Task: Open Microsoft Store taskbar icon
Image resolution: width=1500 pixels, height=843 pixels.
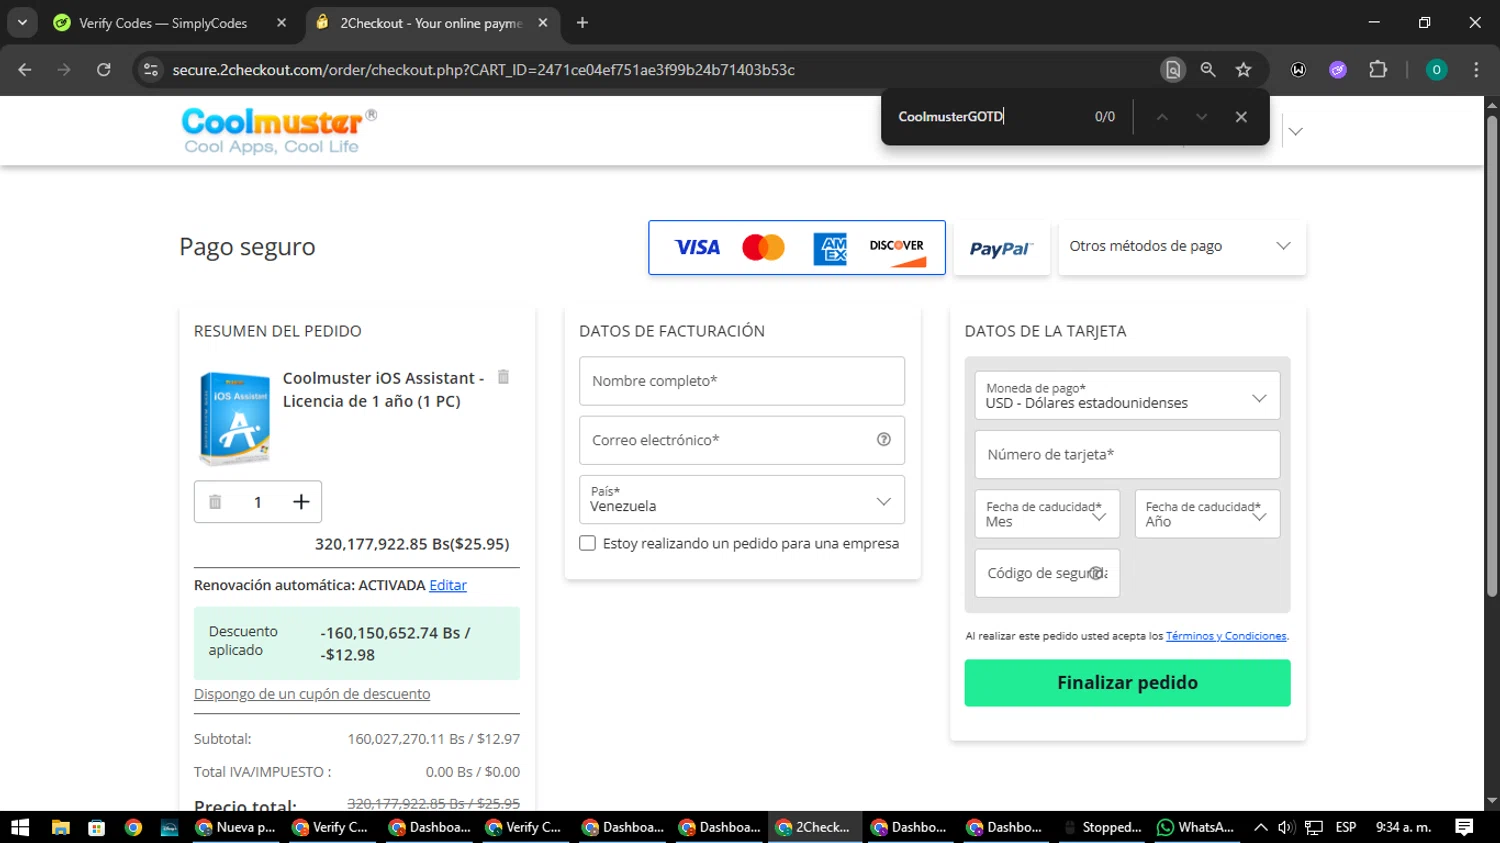Action: [97, 827]
